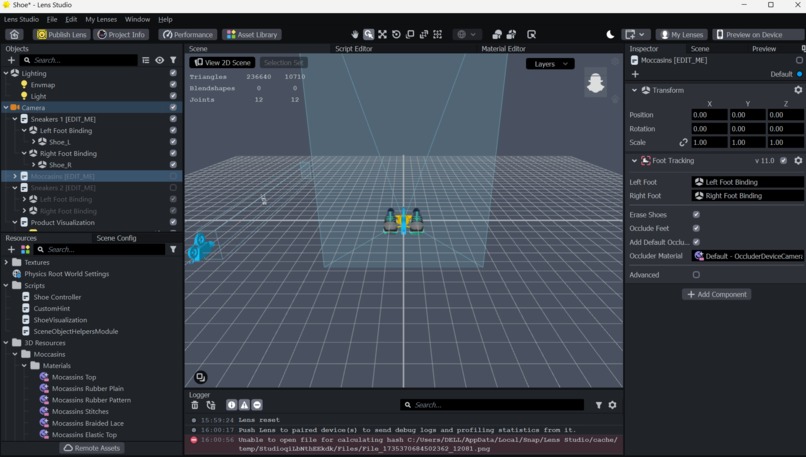Add new object with plus icon

(x=11, y=60)
